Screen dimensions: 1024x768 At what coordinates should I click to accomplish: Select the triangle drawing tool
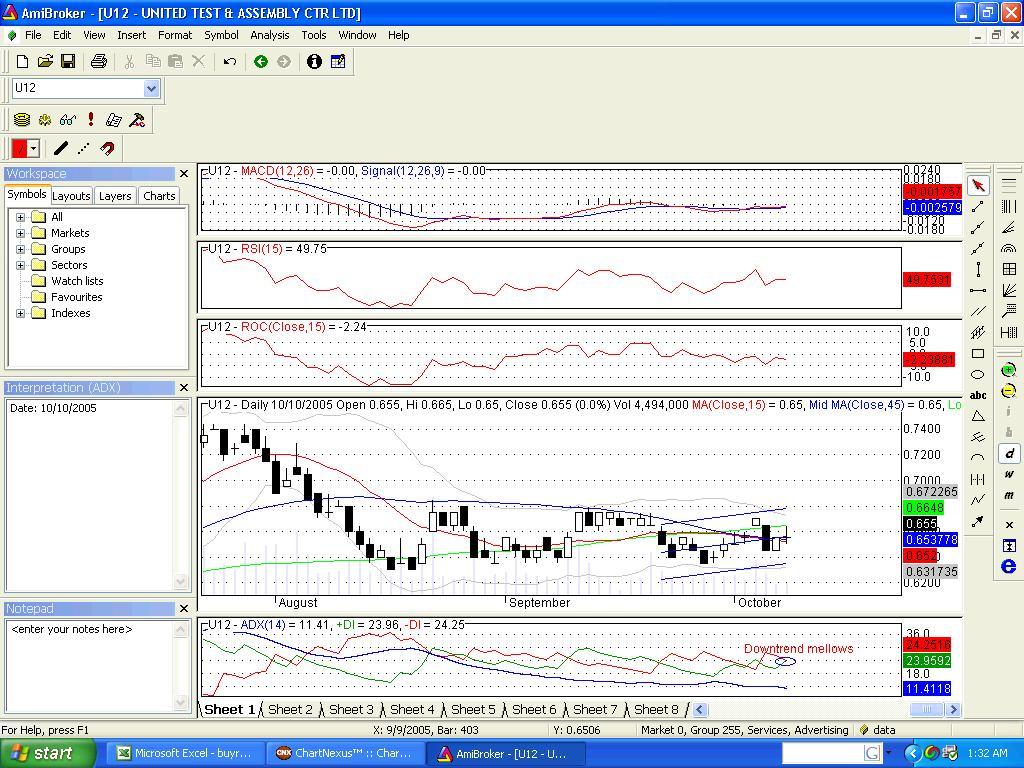coord(978,416)
